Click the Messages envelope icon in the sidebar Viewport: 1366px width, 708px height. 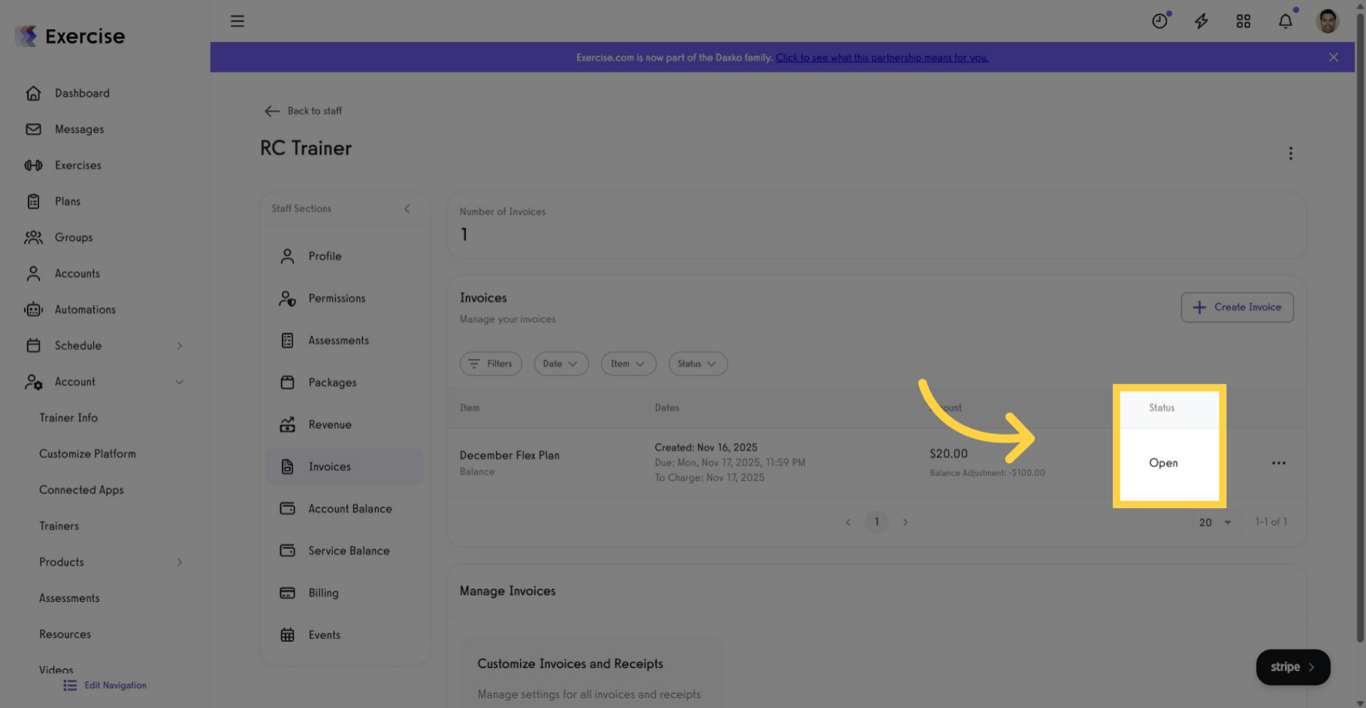click(34, 128)
